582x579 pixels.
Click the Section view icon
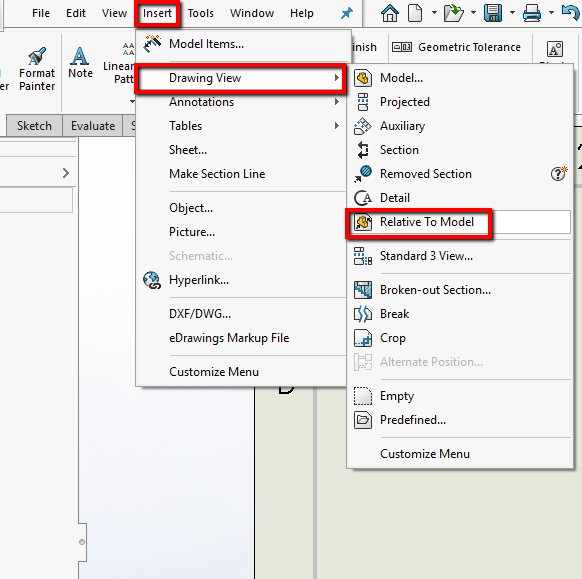tap(363, 150)
